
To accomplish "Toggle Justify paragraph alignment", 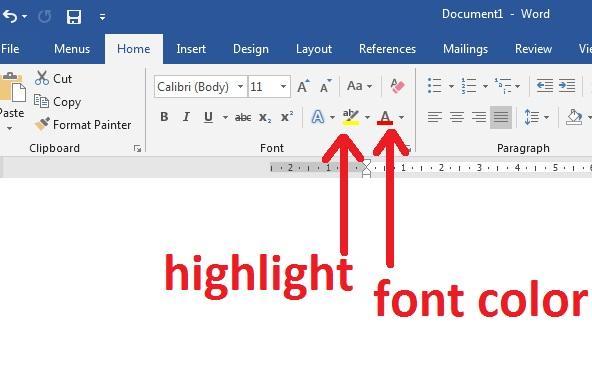I will tap(501, 117).
